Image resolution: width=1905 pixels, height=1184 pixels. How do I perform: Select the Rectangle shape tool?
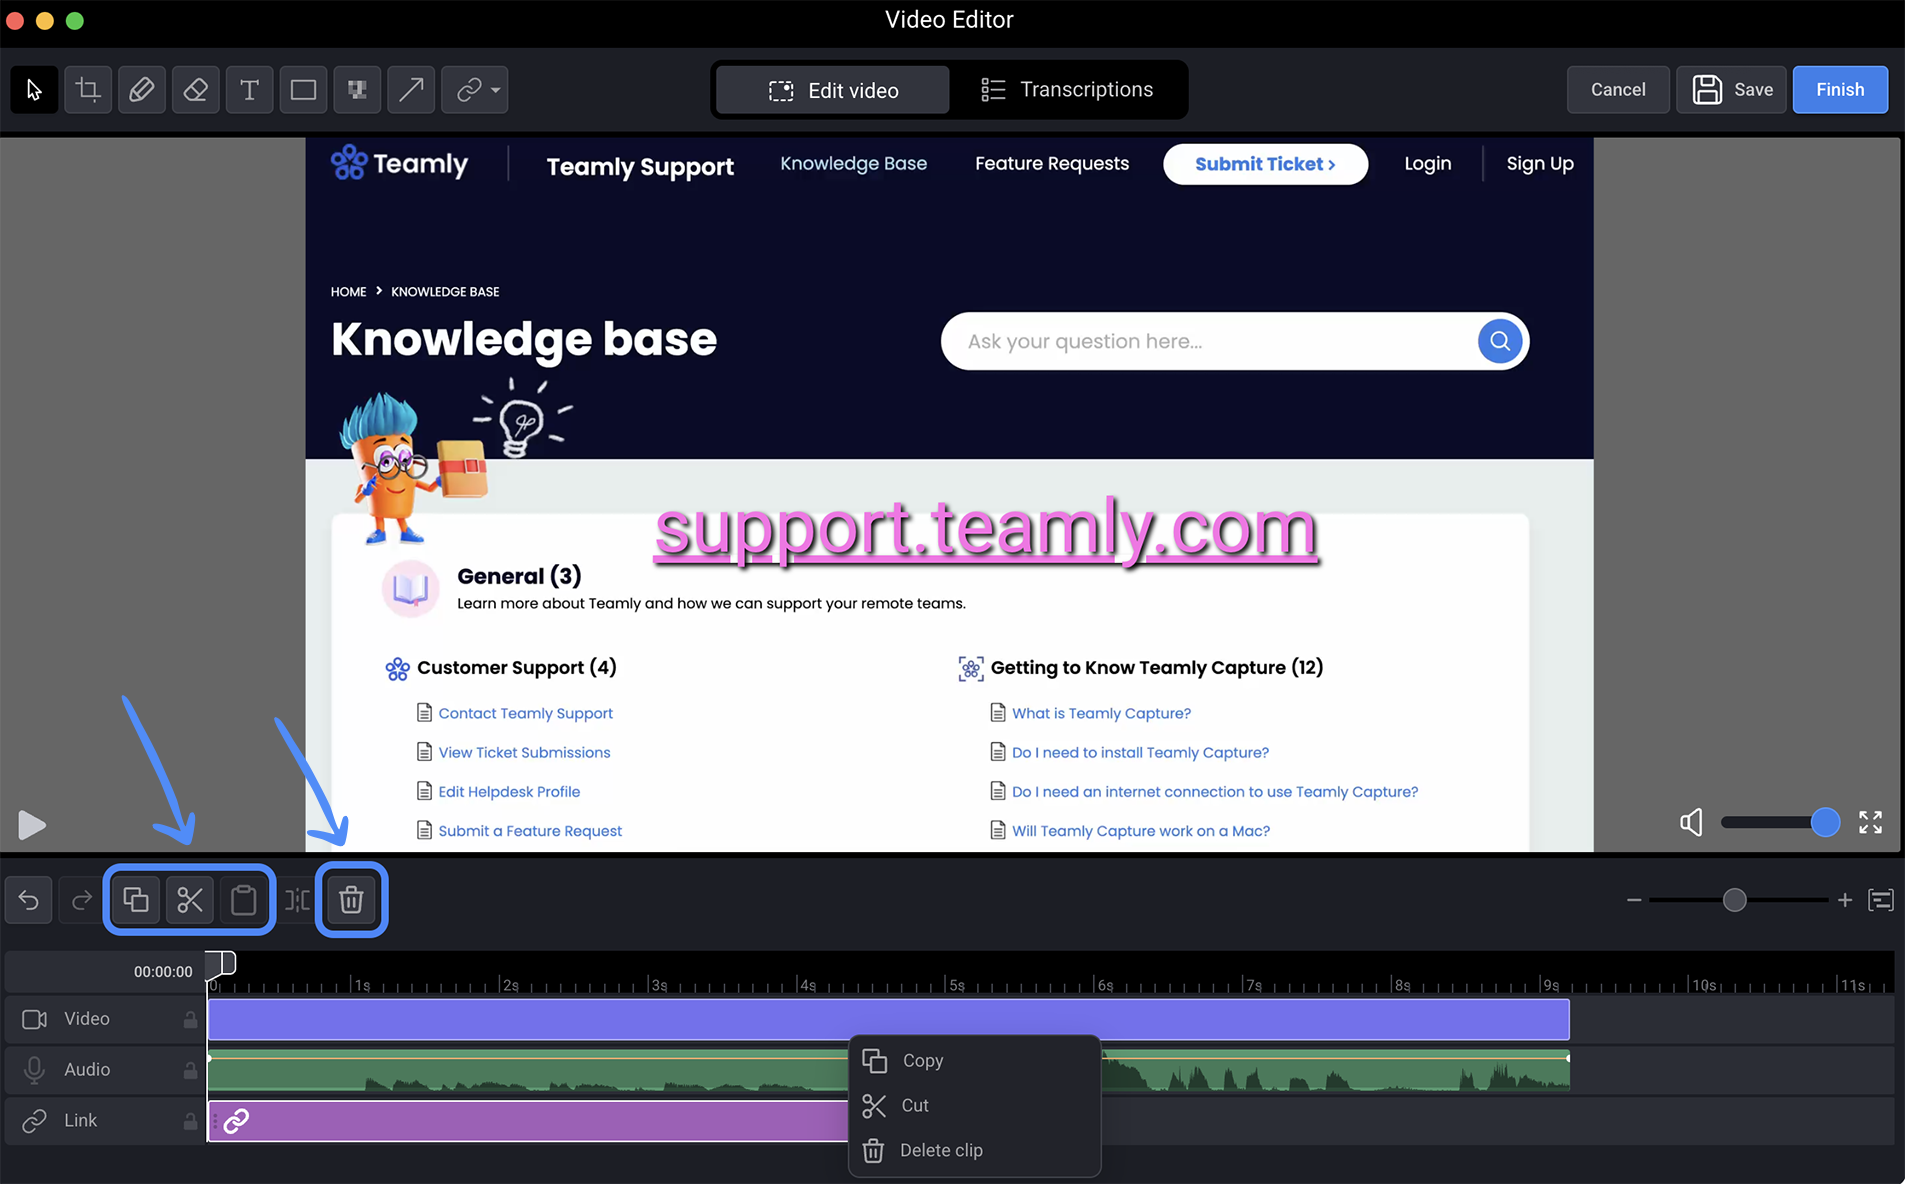tap(304, 90)
